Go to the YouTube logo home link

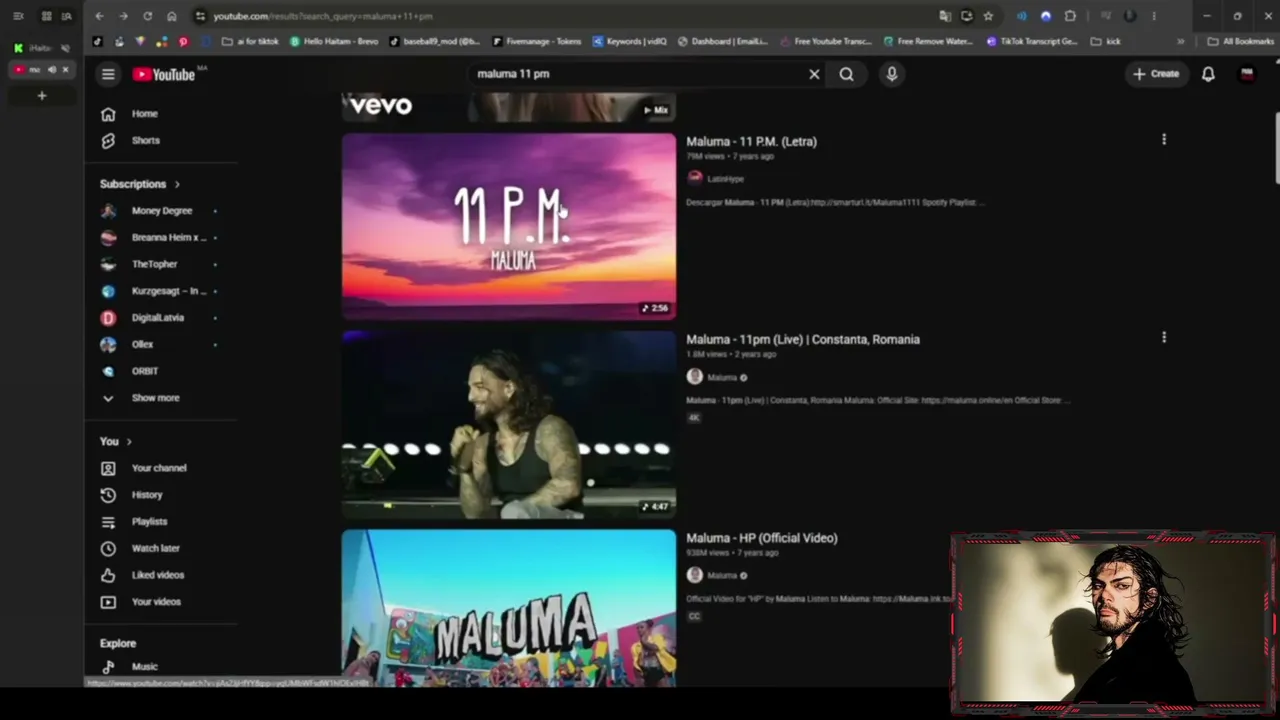coord(164,74)
